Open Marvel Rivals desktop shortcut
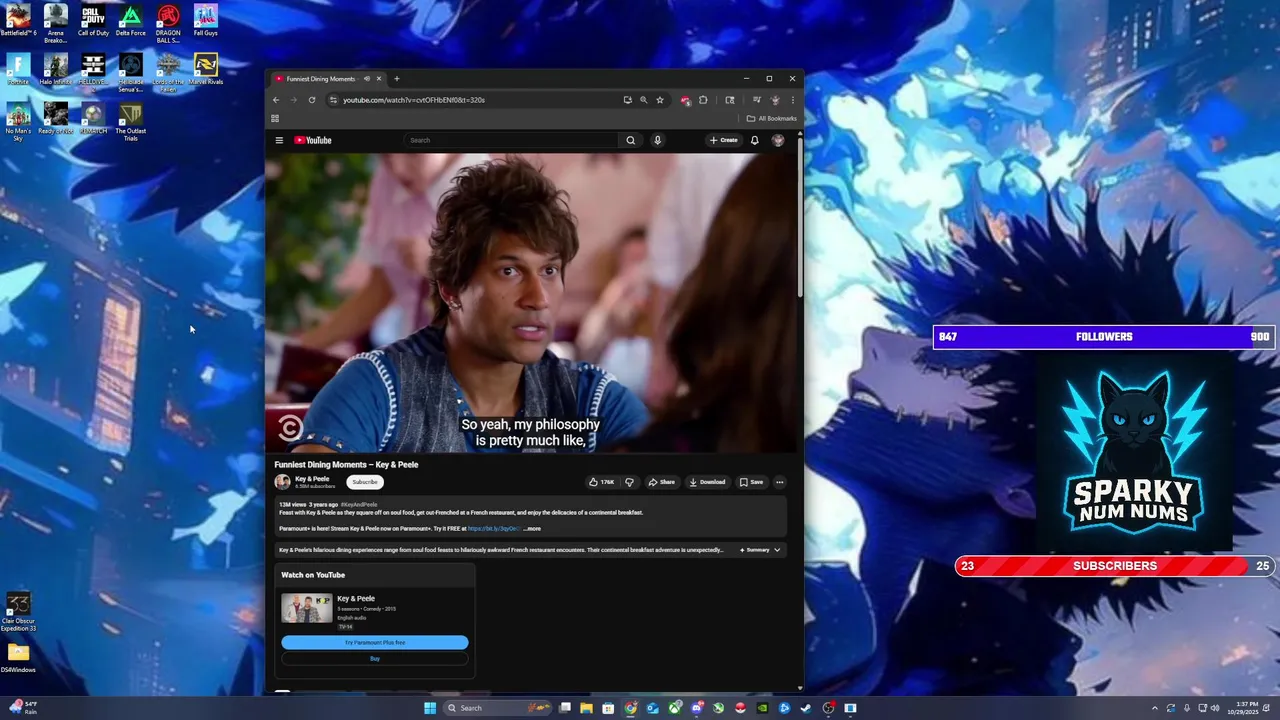The width and height of the screenshot is (1280, 720). click(x=205, y=69)
